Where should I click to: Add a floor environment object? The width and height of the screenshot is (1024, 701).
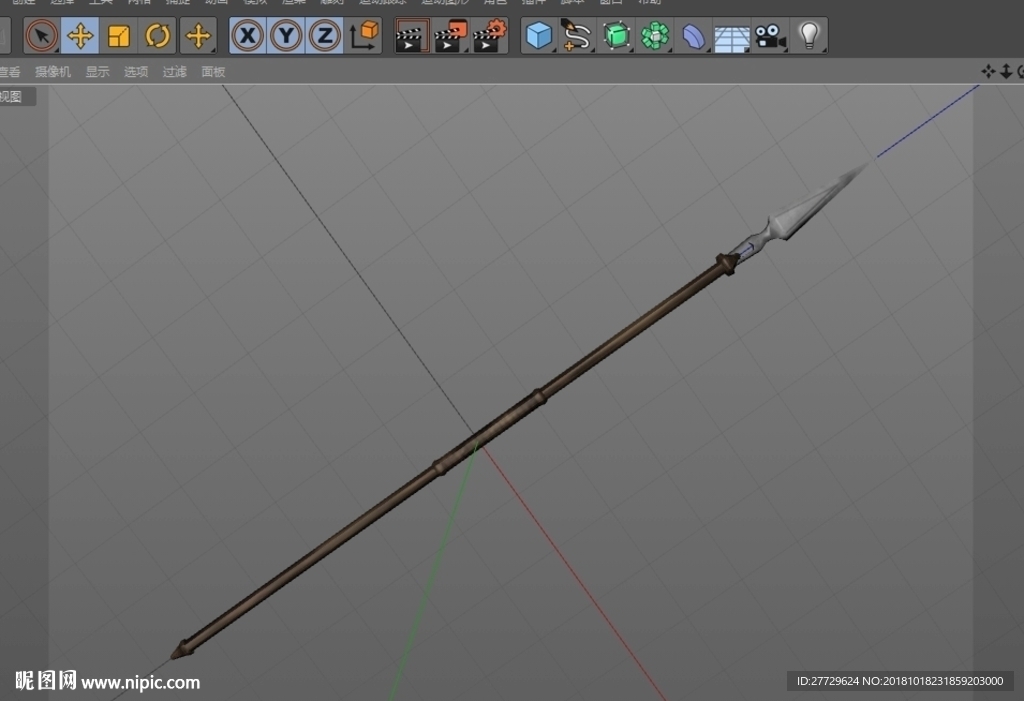coord(731,35)
